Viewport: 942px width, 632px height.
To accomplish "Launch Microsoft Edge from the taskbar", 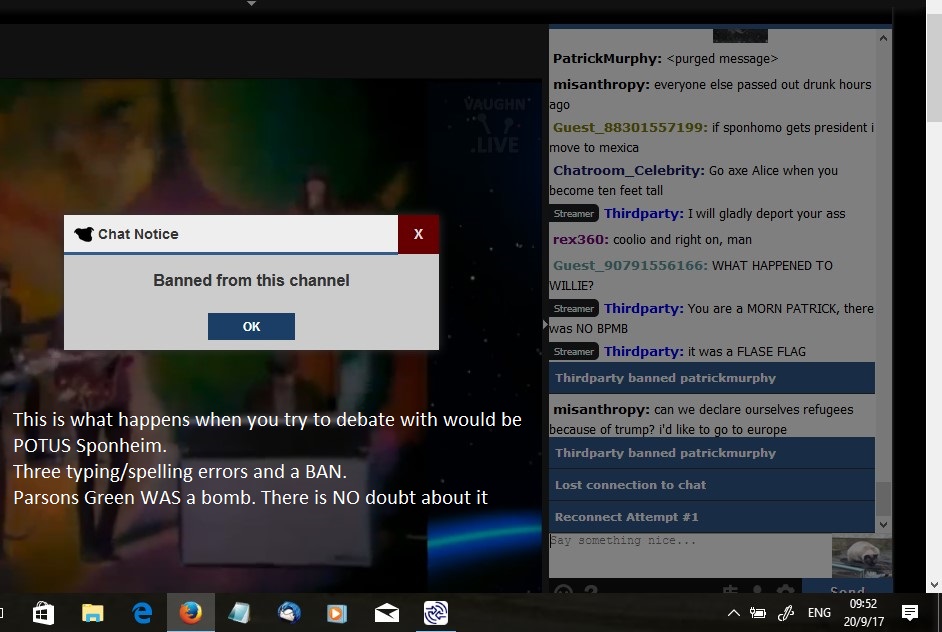I will tap(141, 612).
